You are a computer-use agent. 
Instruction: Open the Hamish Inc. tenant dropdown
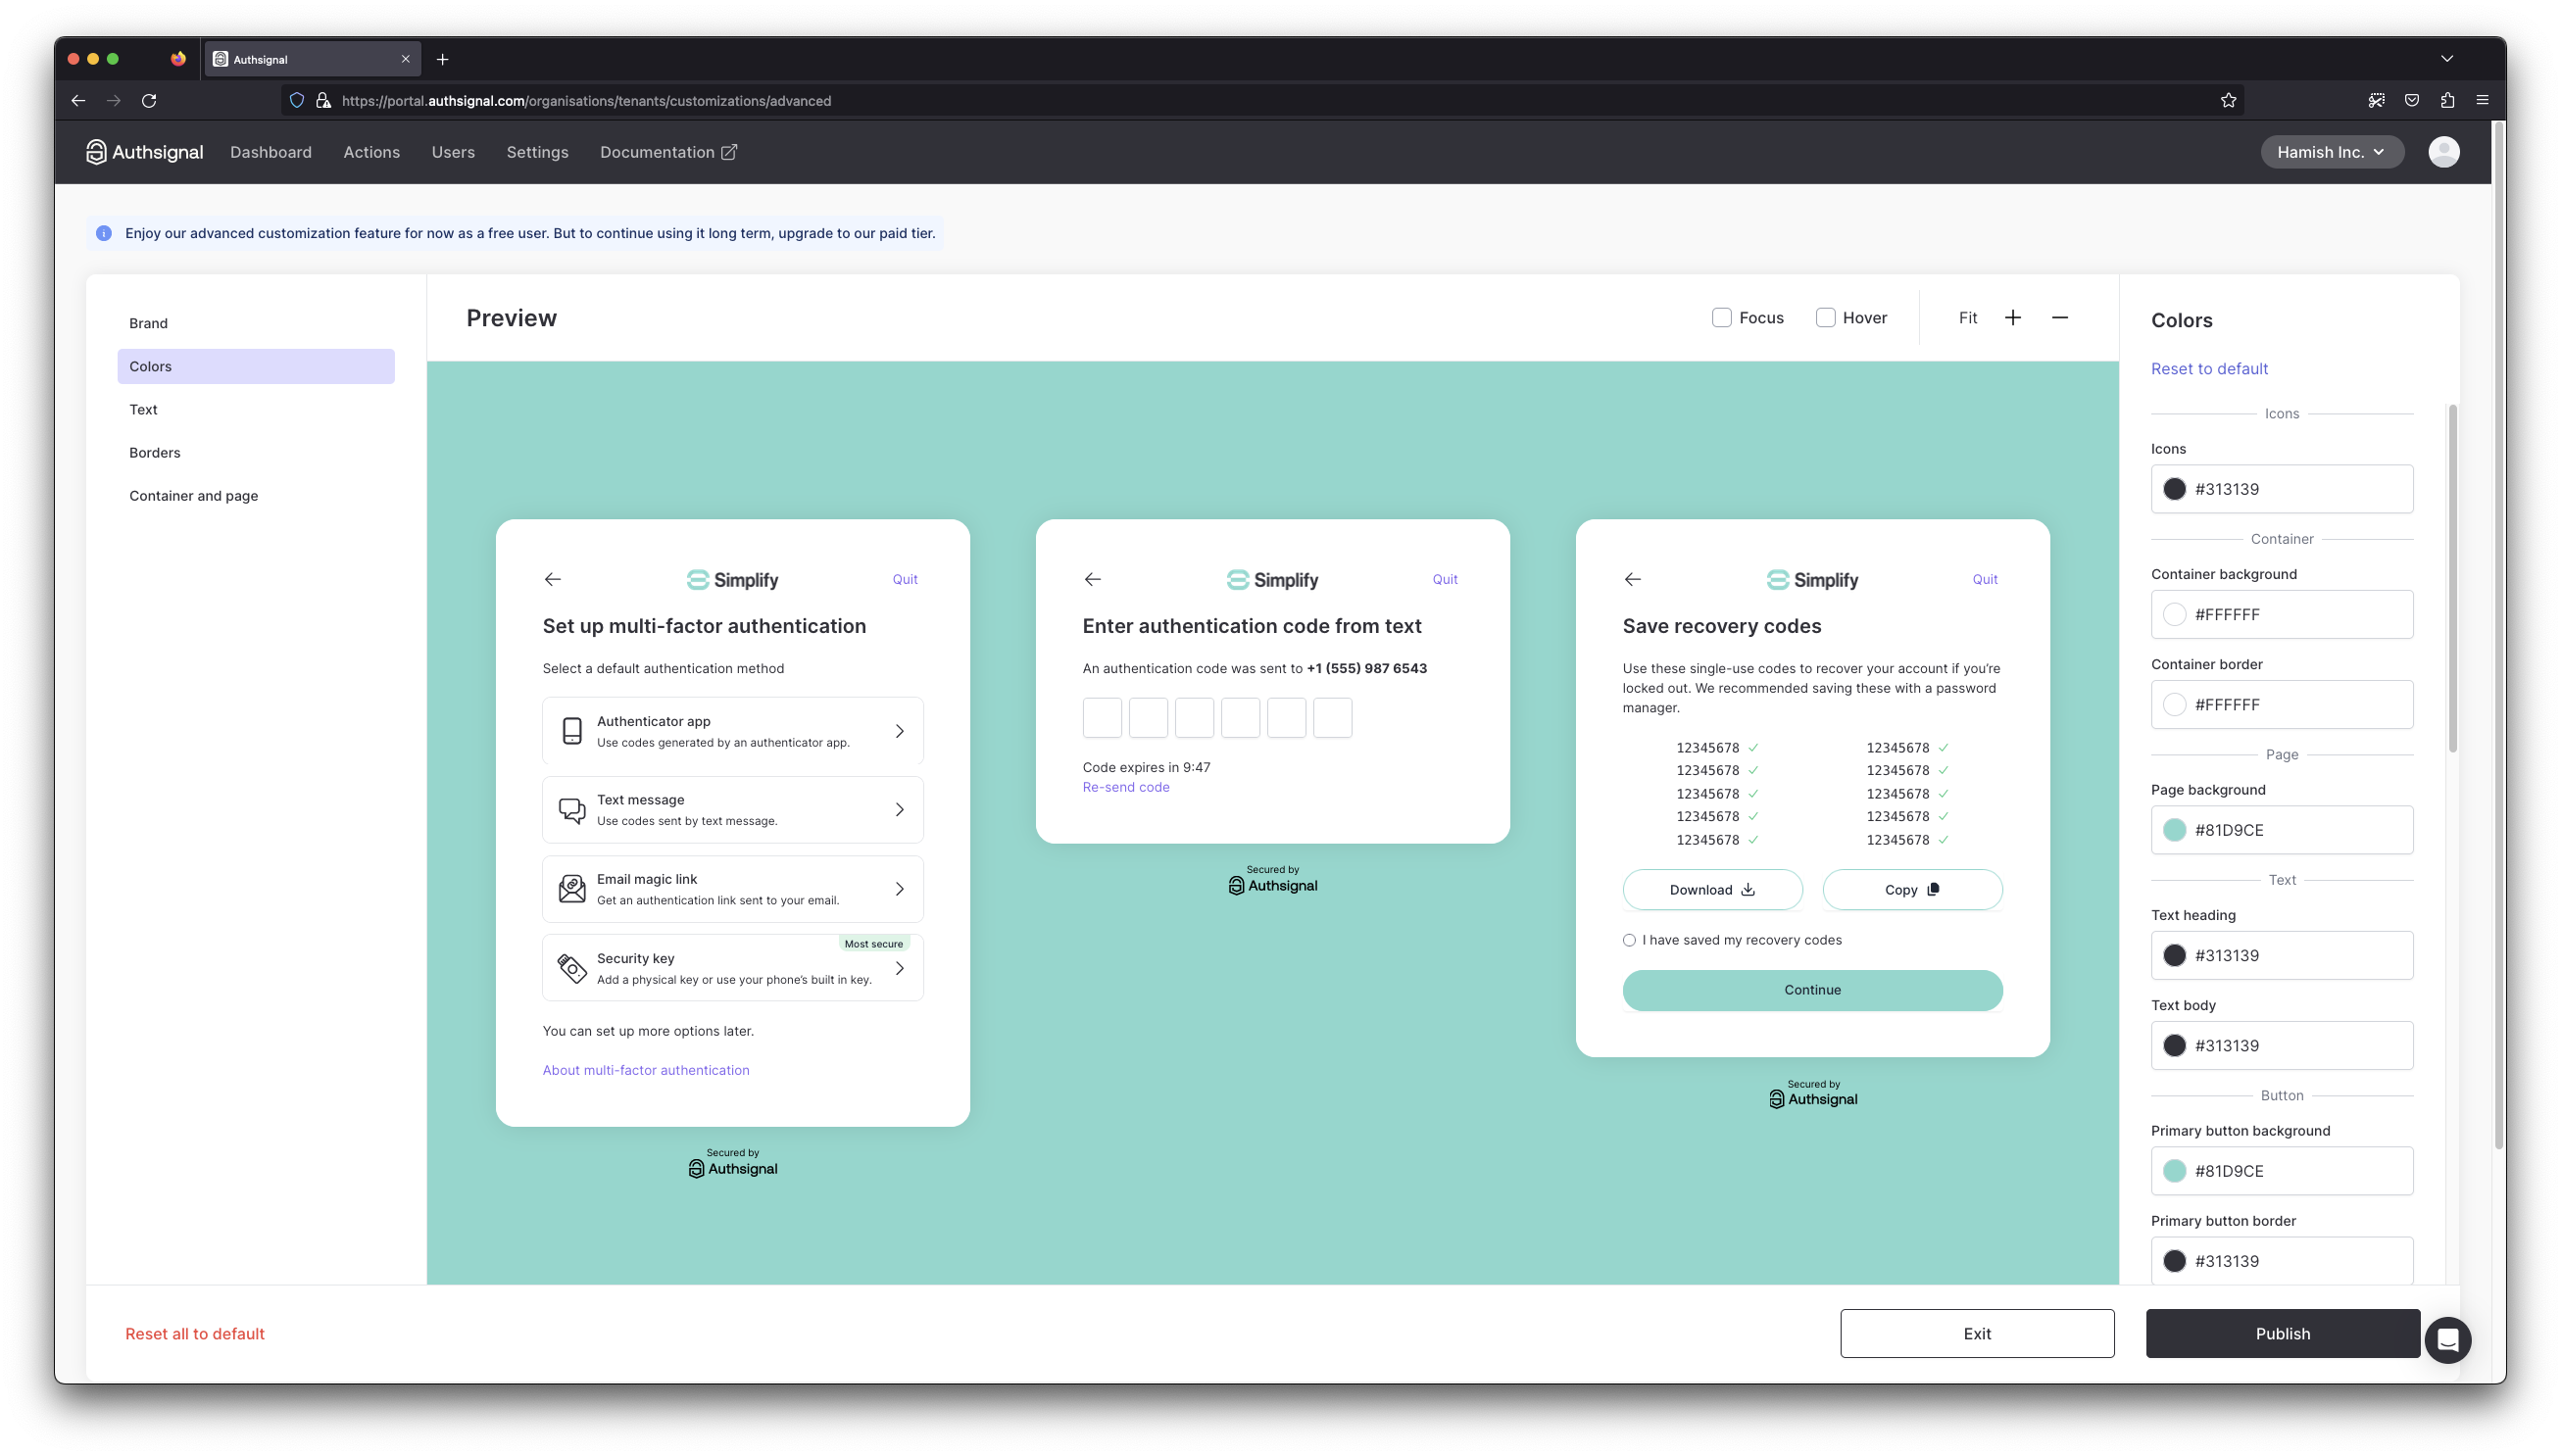pyautogui.click(x=2331, y=152)
